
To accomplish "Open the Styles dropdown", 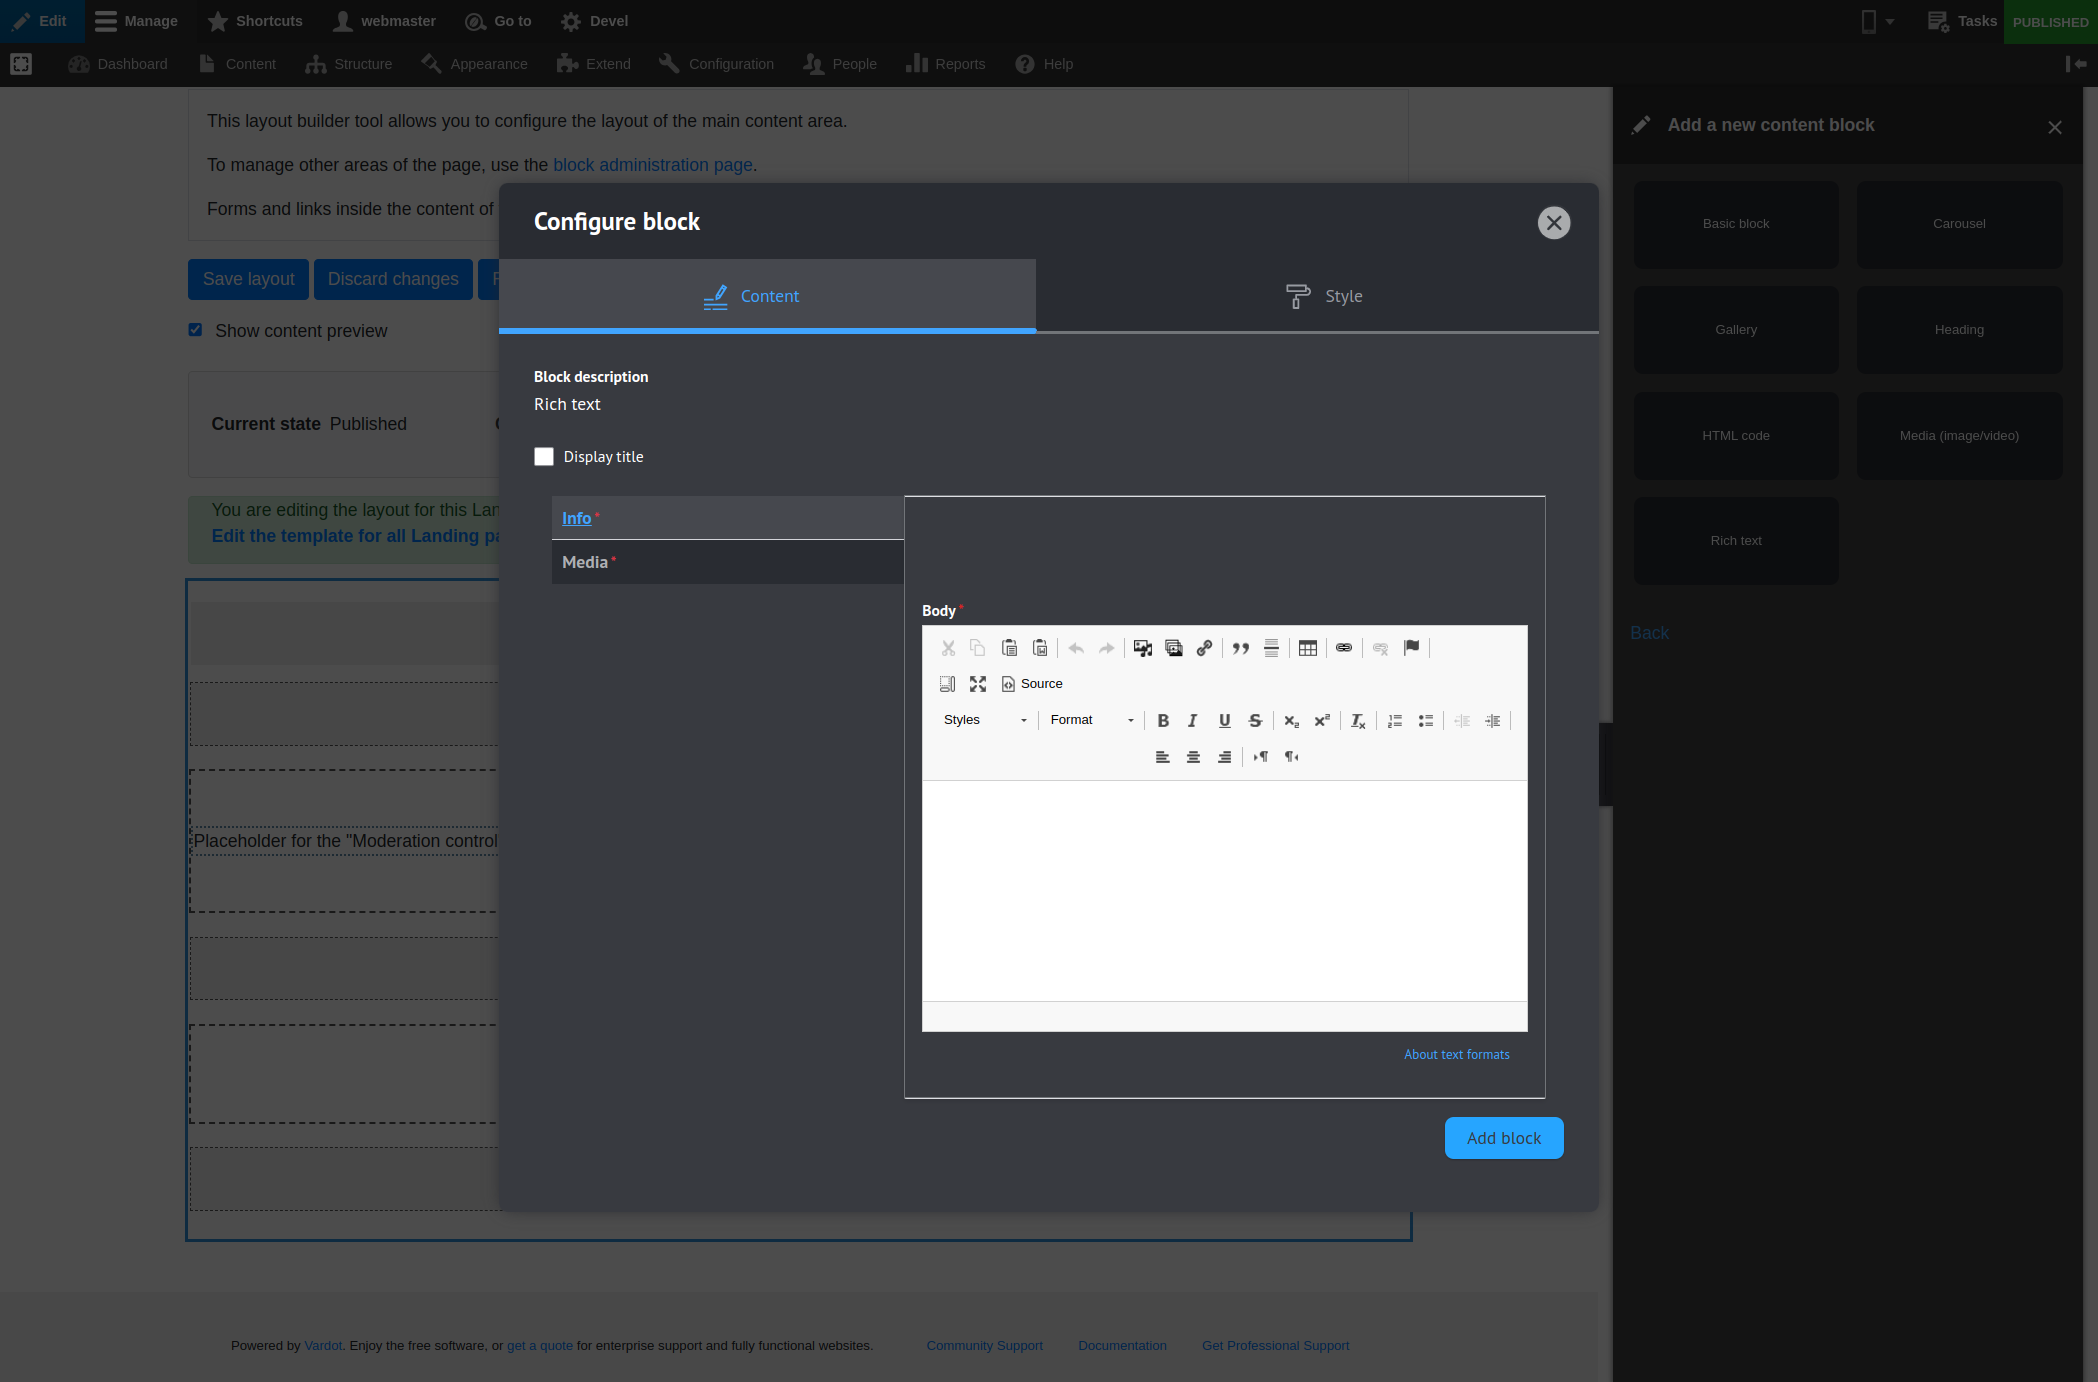I will pyautogui.click(x=984, y=720).
